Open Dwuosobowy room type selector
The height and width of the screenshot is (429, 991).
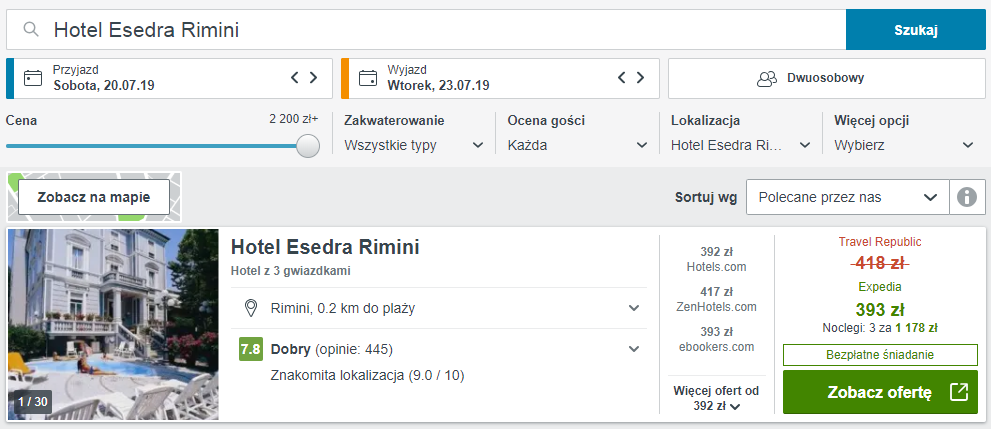point(826,78)
